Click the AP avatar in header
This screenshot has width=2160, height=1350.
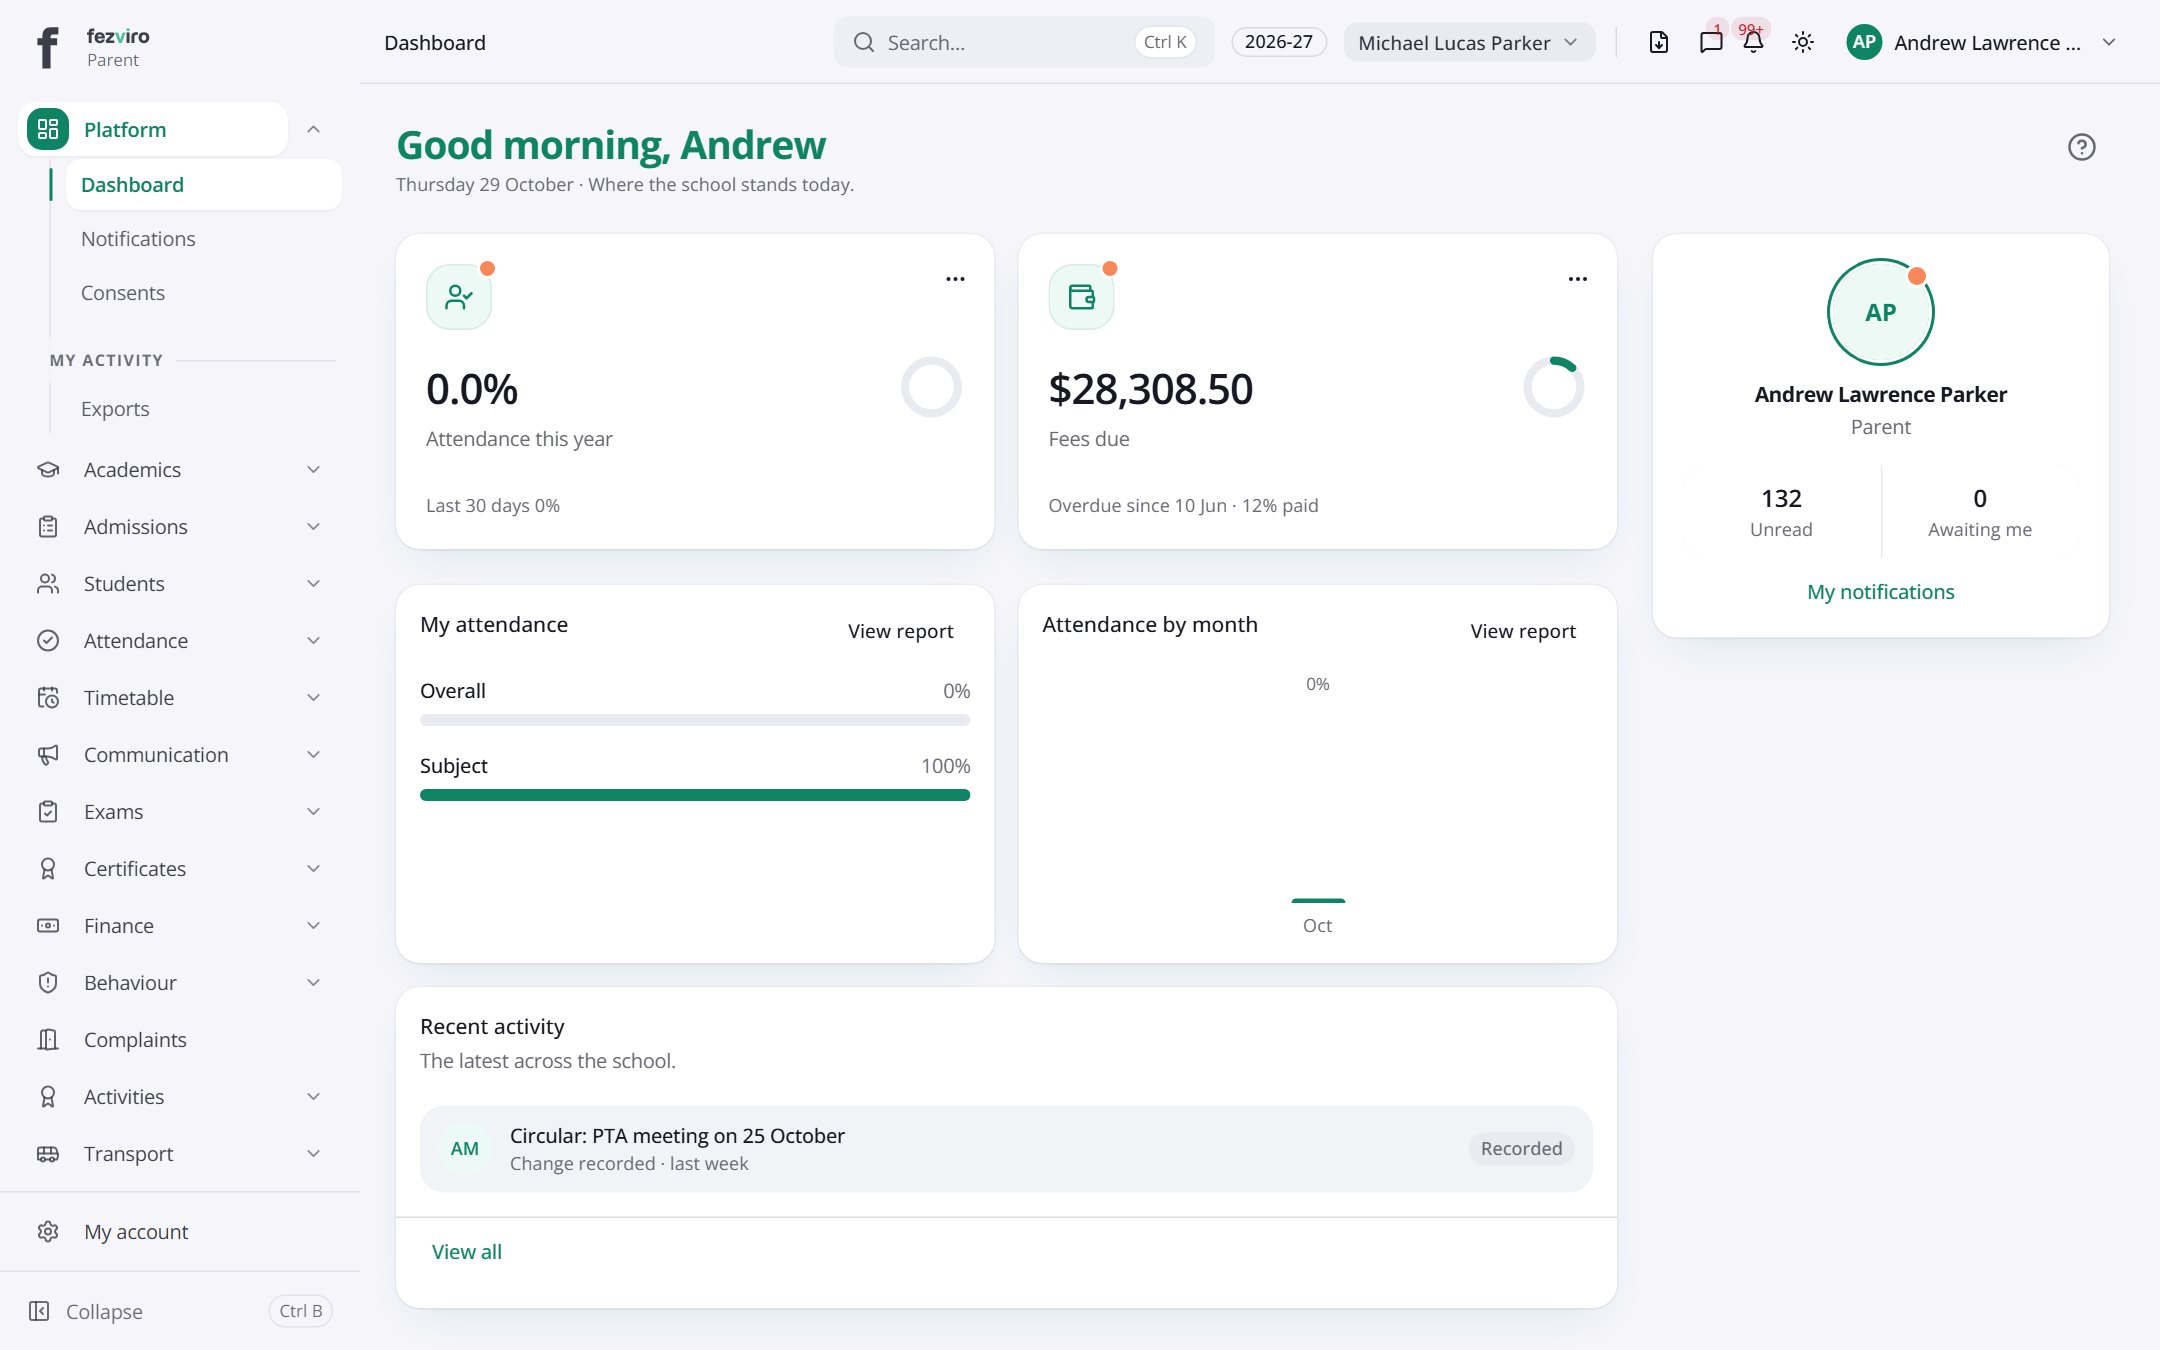(x=1864, y=42)
